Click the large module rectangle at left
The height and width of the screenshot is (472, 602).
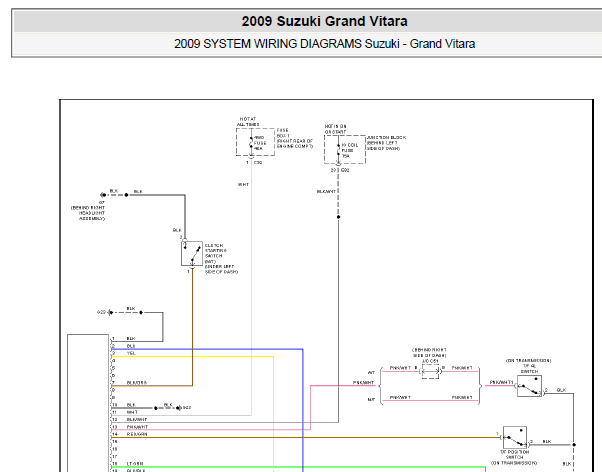(88, 403)
